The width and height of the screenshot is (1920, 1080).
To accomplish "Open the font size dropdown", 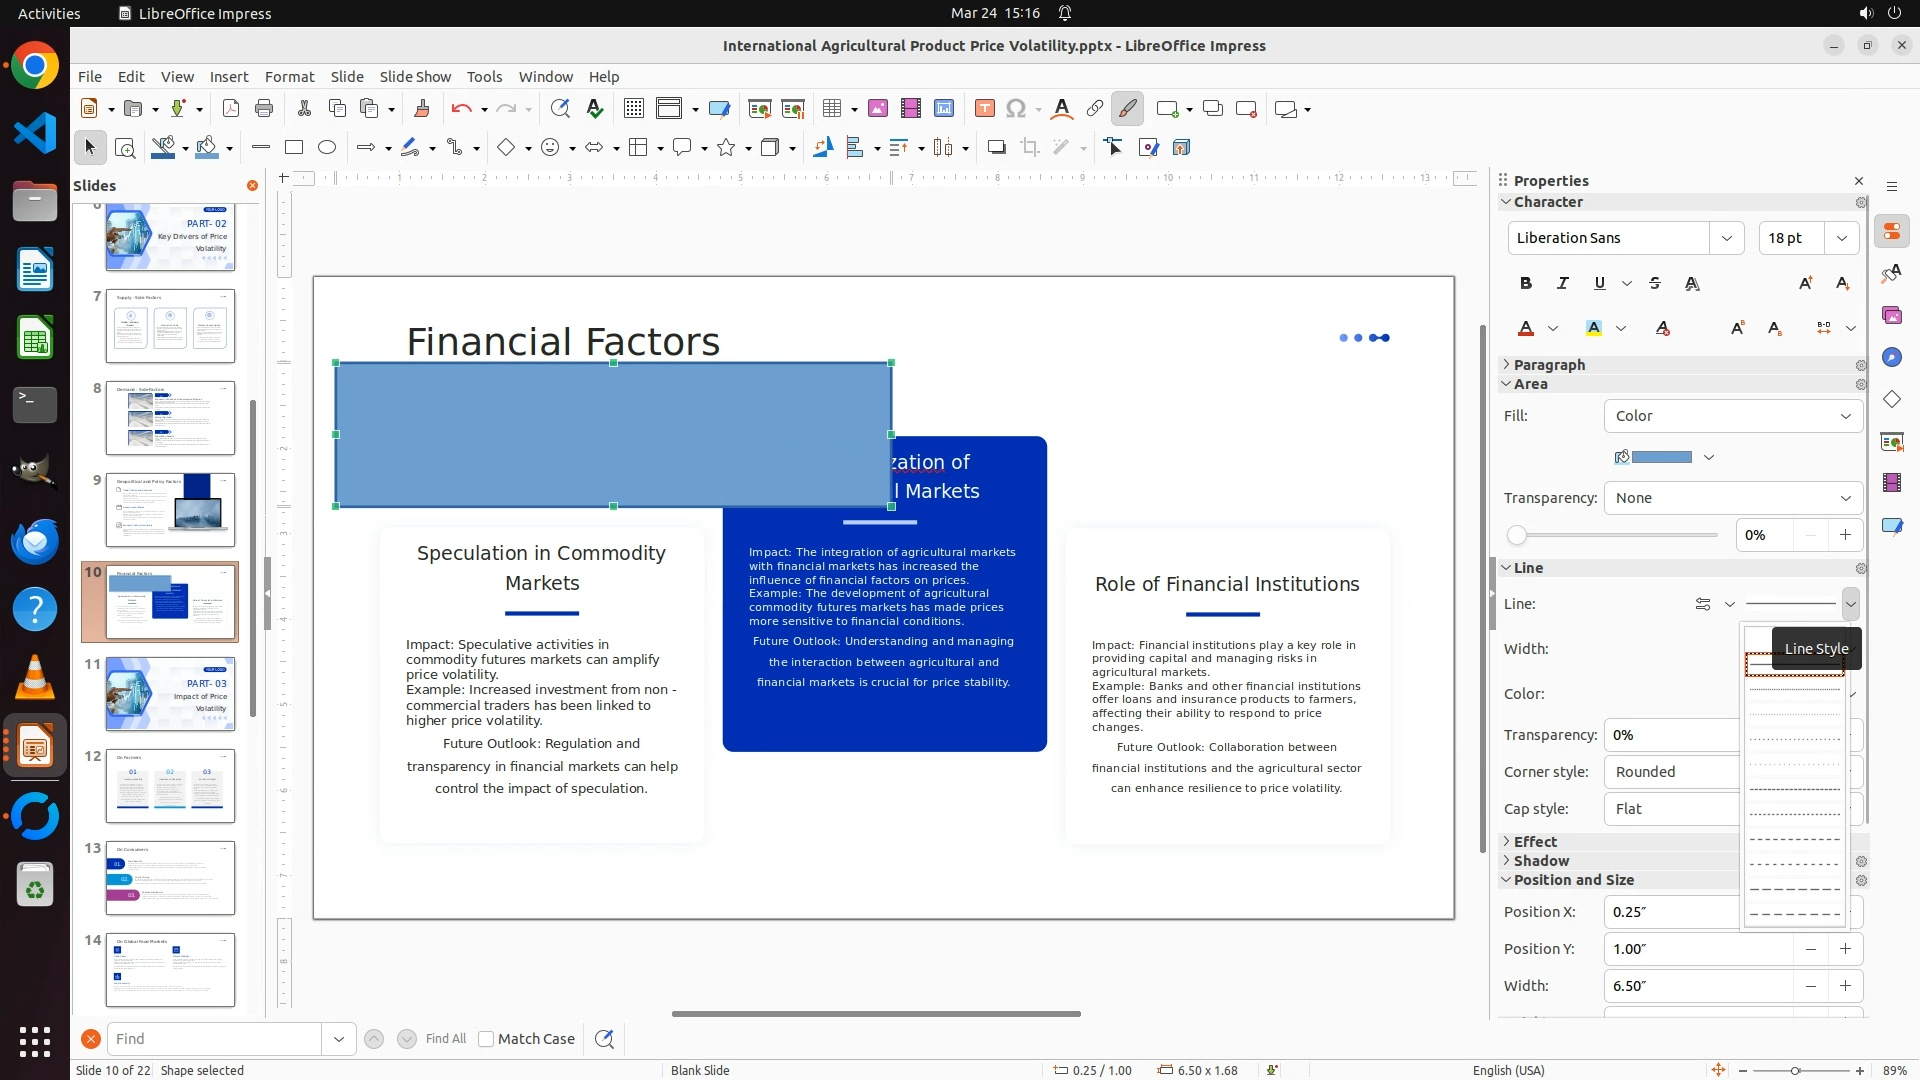I will point(1841,238).
